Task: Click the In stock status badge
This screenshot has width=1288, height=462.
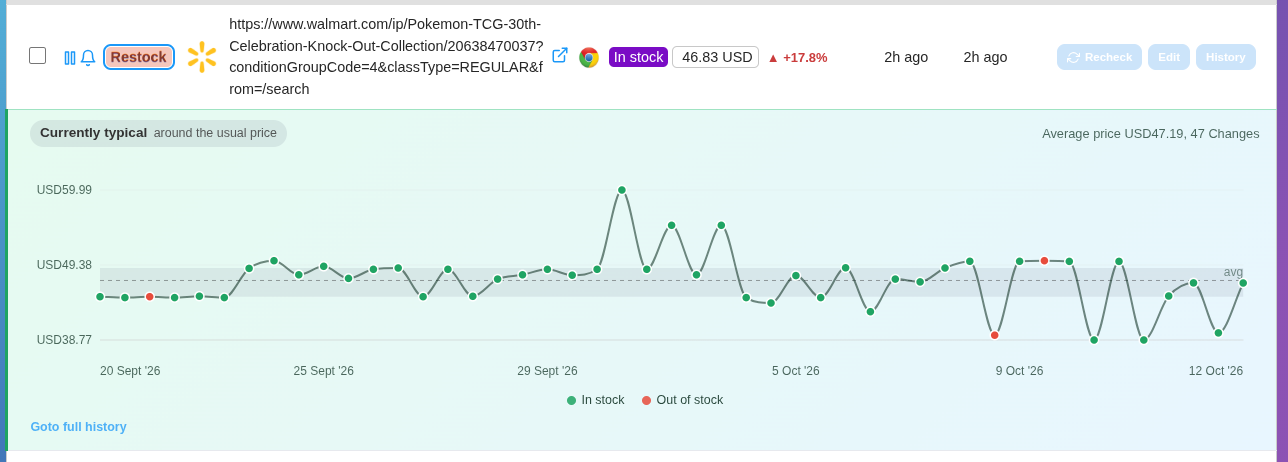Action: click(638, 57)
